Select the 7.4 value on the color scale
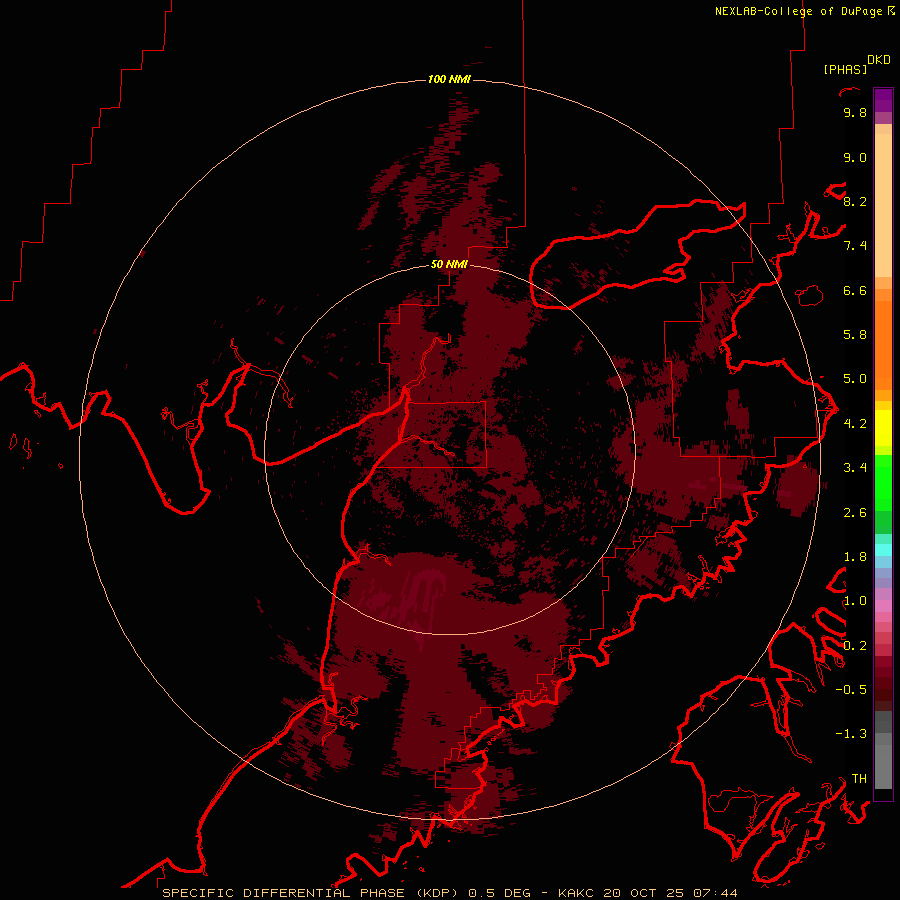900x900 pixels. (855, 246)
